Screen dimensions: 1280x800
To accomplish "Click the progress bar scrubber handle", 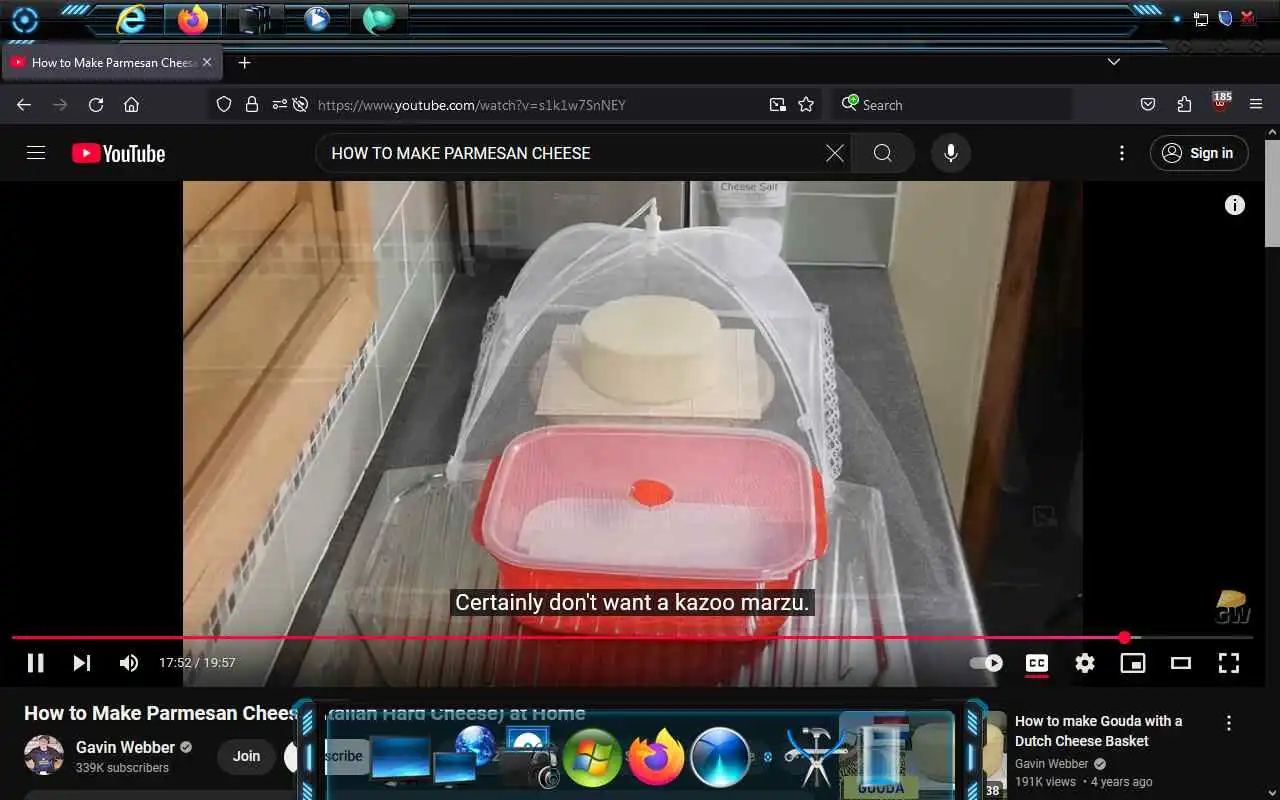I will coord(1124,637).
